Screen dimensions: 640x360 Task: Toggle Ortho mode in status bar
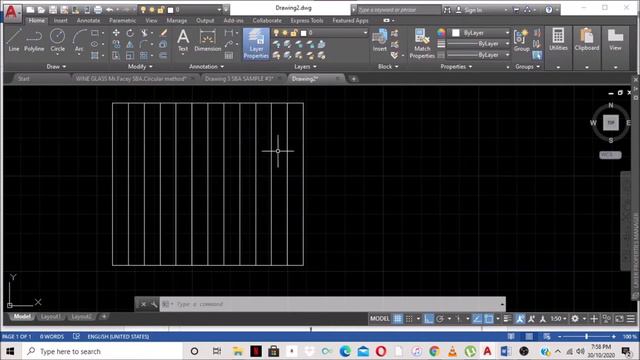pyautogui.click(x=429, y=319)
